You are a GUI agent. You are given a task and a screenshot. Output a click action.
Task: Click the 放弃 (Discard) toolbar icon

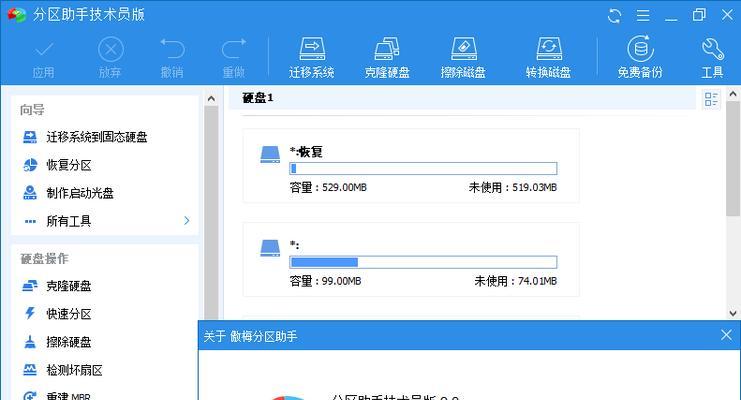coord(110,58)
